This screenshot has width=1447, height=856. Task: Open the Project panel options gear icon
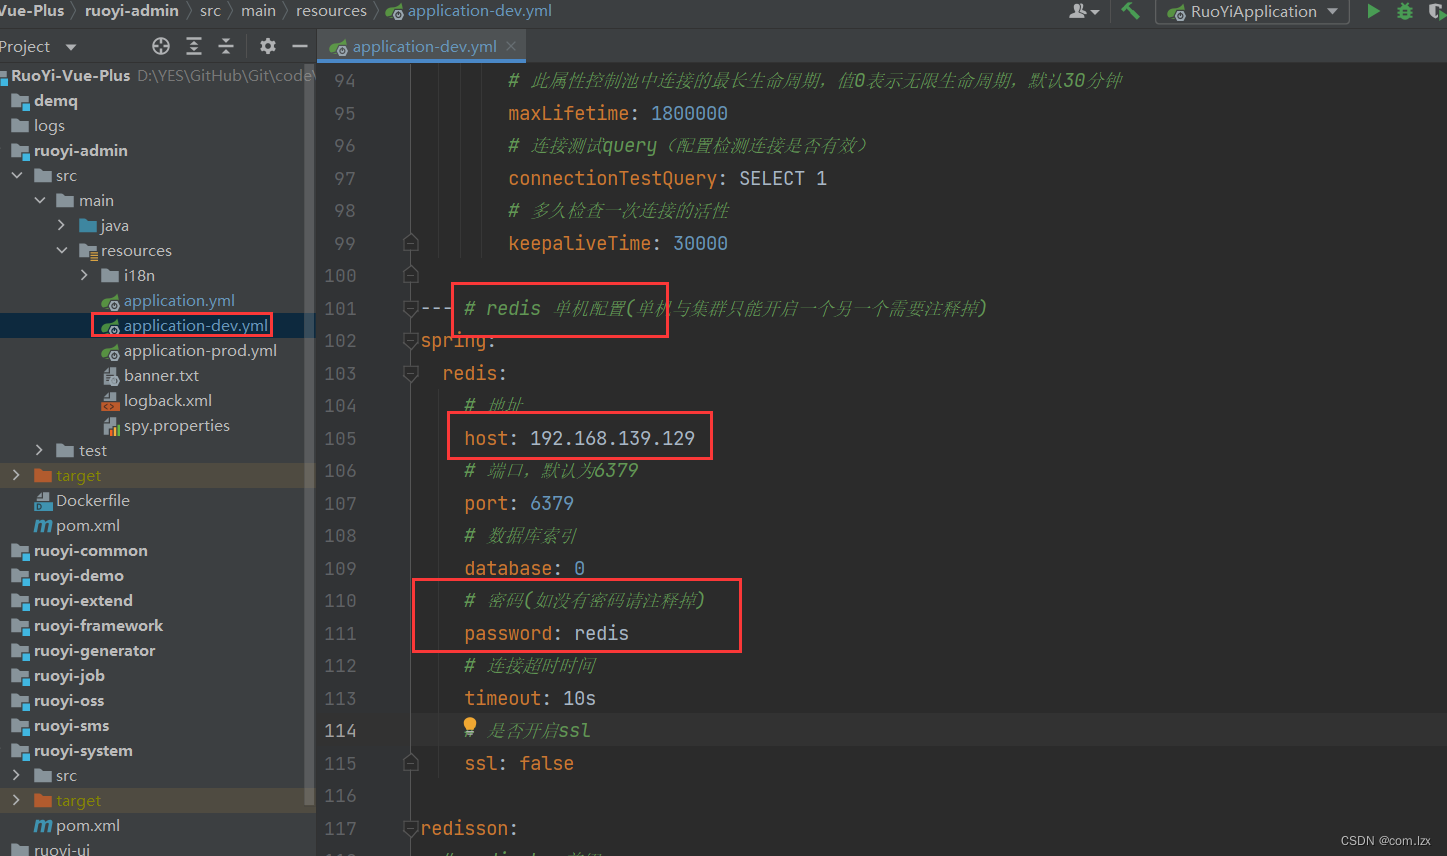point(267,46)
